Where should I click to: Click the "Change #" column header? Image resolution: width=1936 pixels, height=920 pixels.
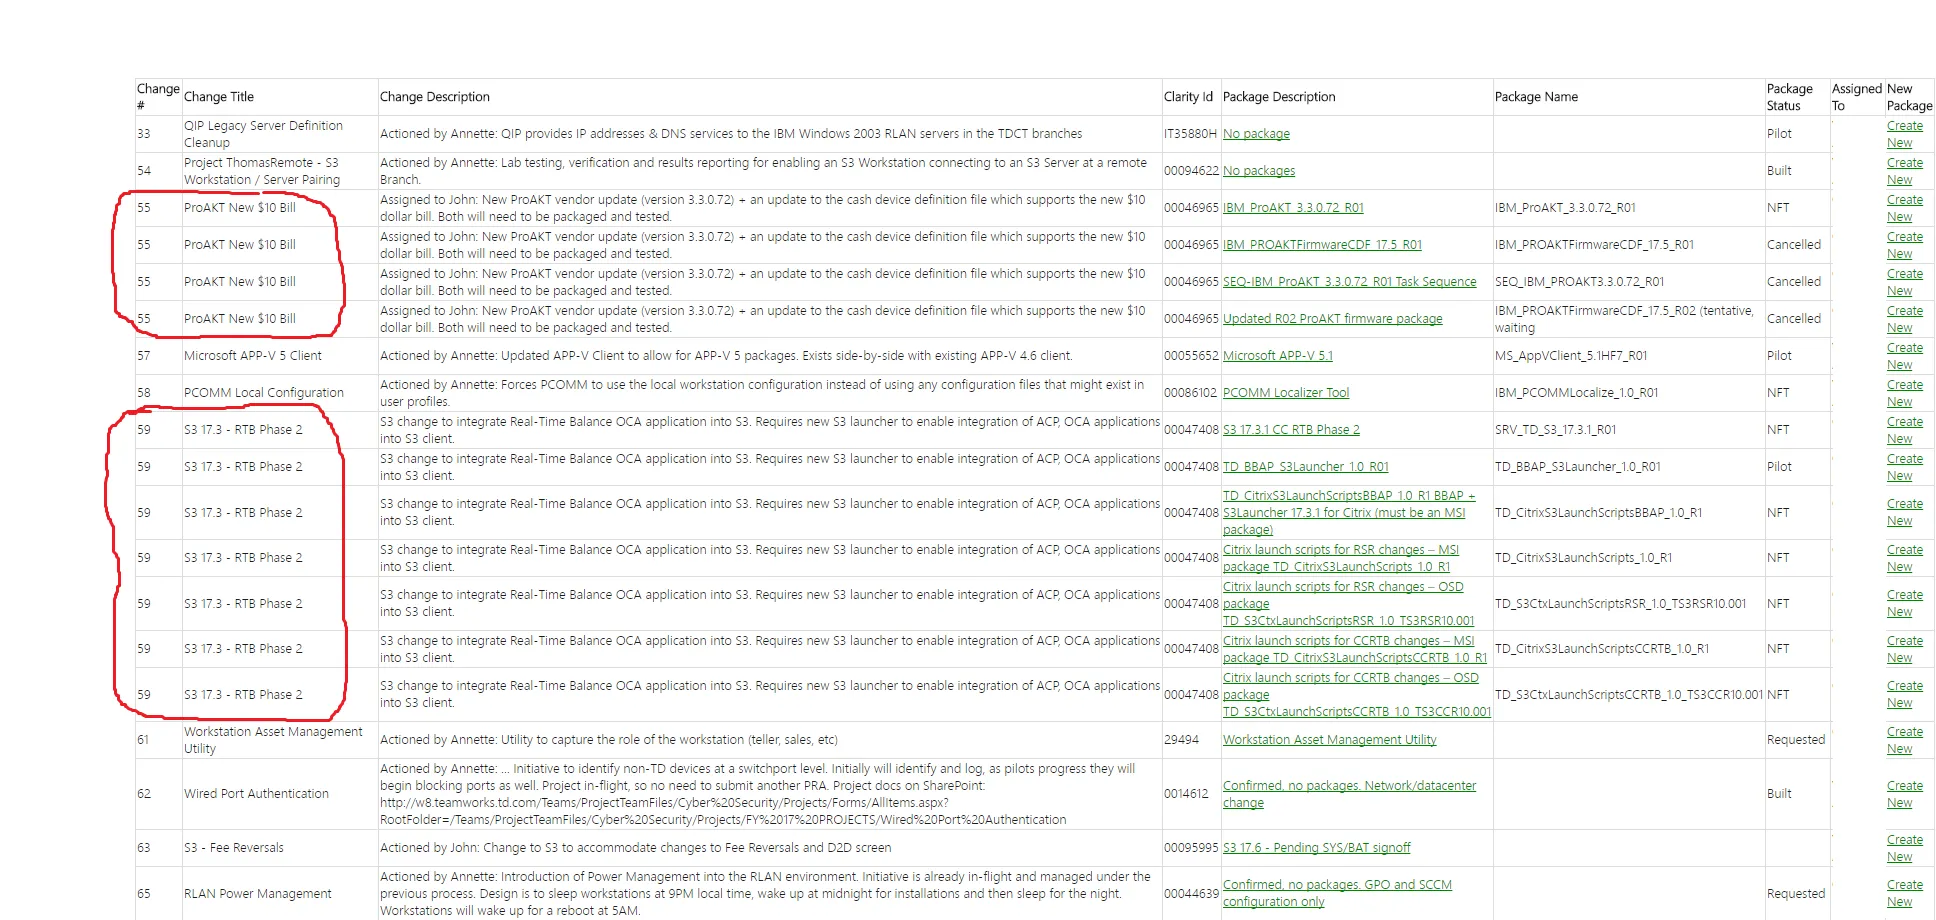pos(158,97)
